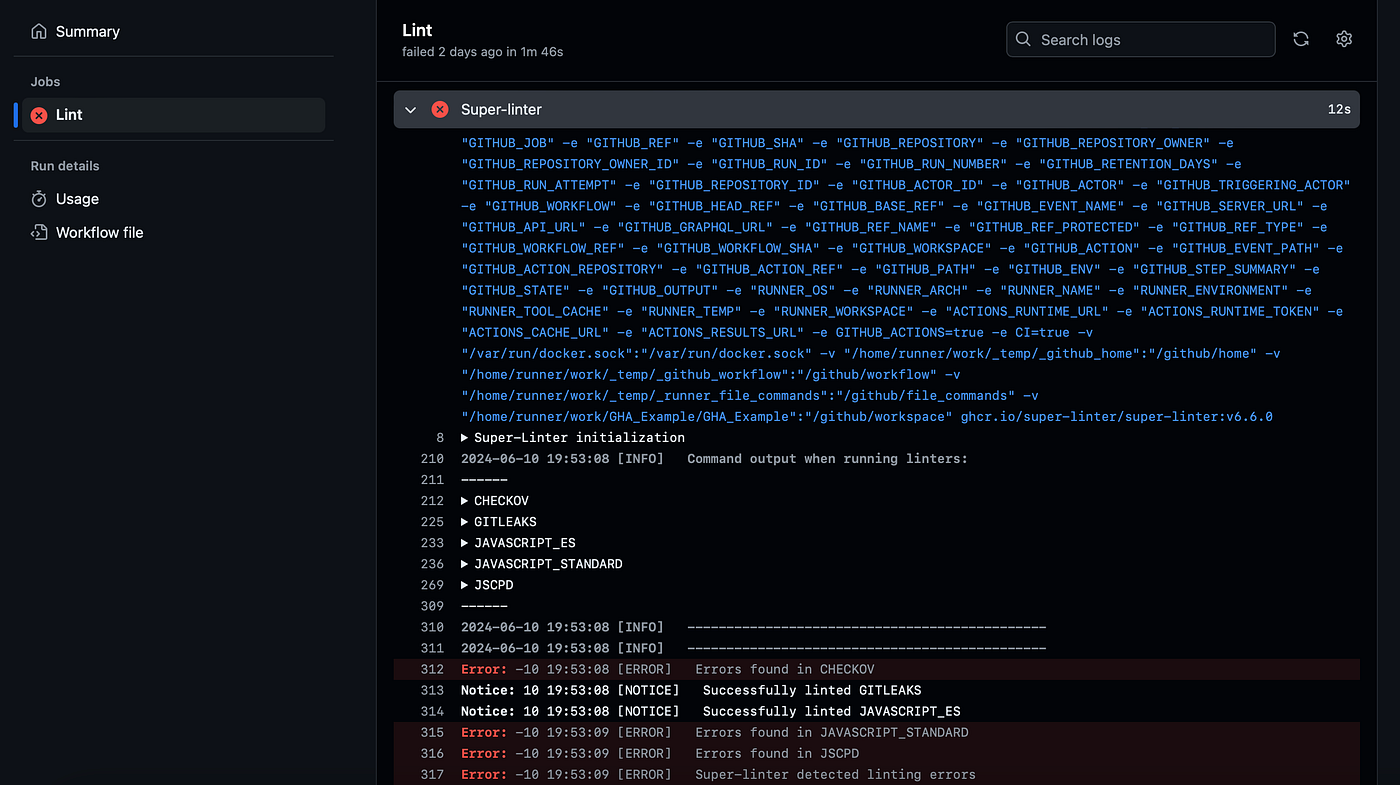Screen dimensions: 1400x785
Task: Open the Summary page via its house icon
Action: point(39,31)
